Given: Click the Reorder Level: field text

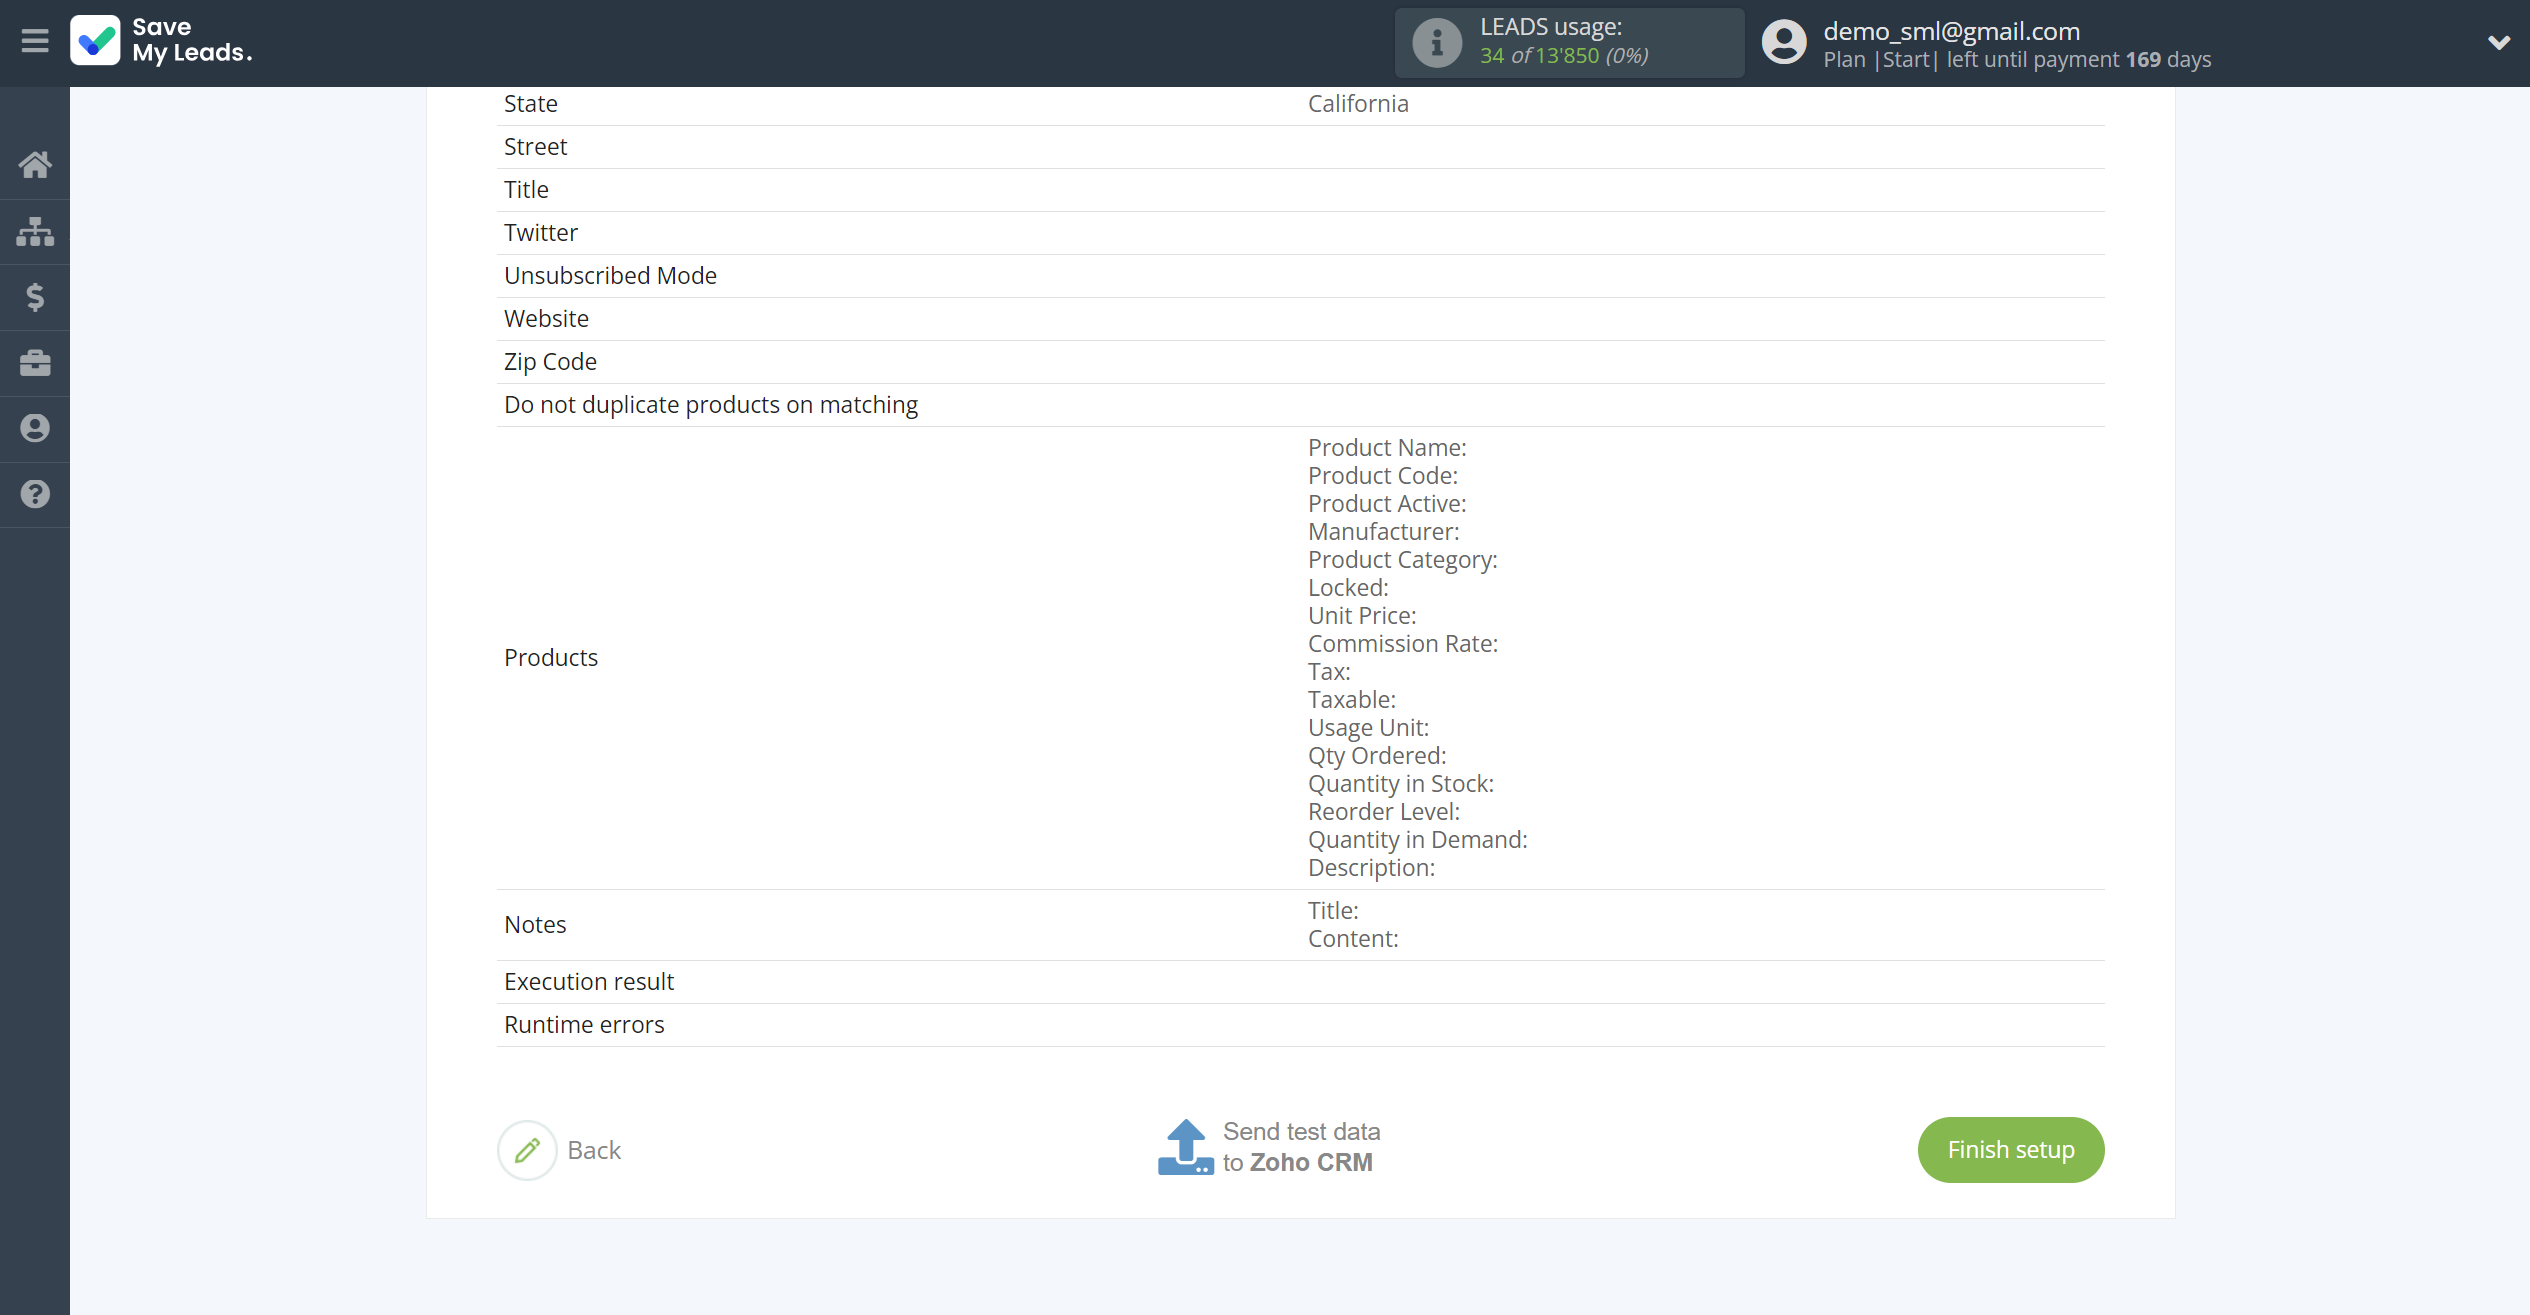Looking at the screenshot, I should (x=1384, y=812).
